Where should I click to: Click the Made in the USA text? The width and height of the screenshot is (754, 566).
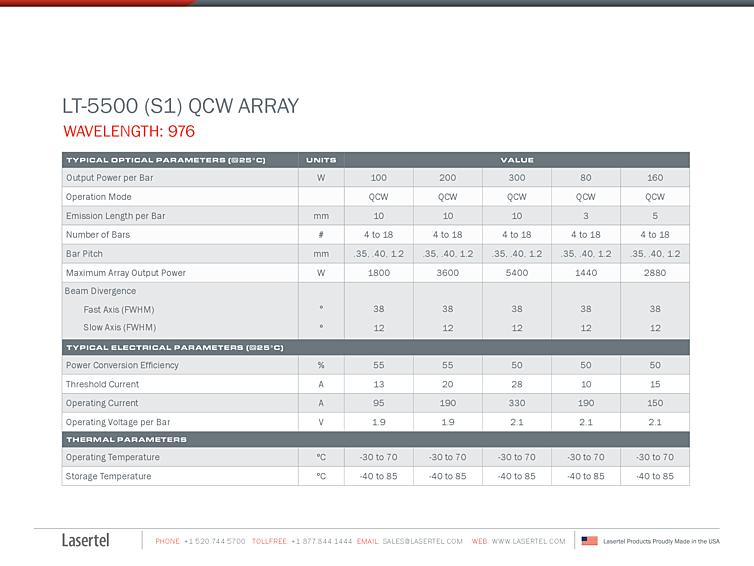661,541
